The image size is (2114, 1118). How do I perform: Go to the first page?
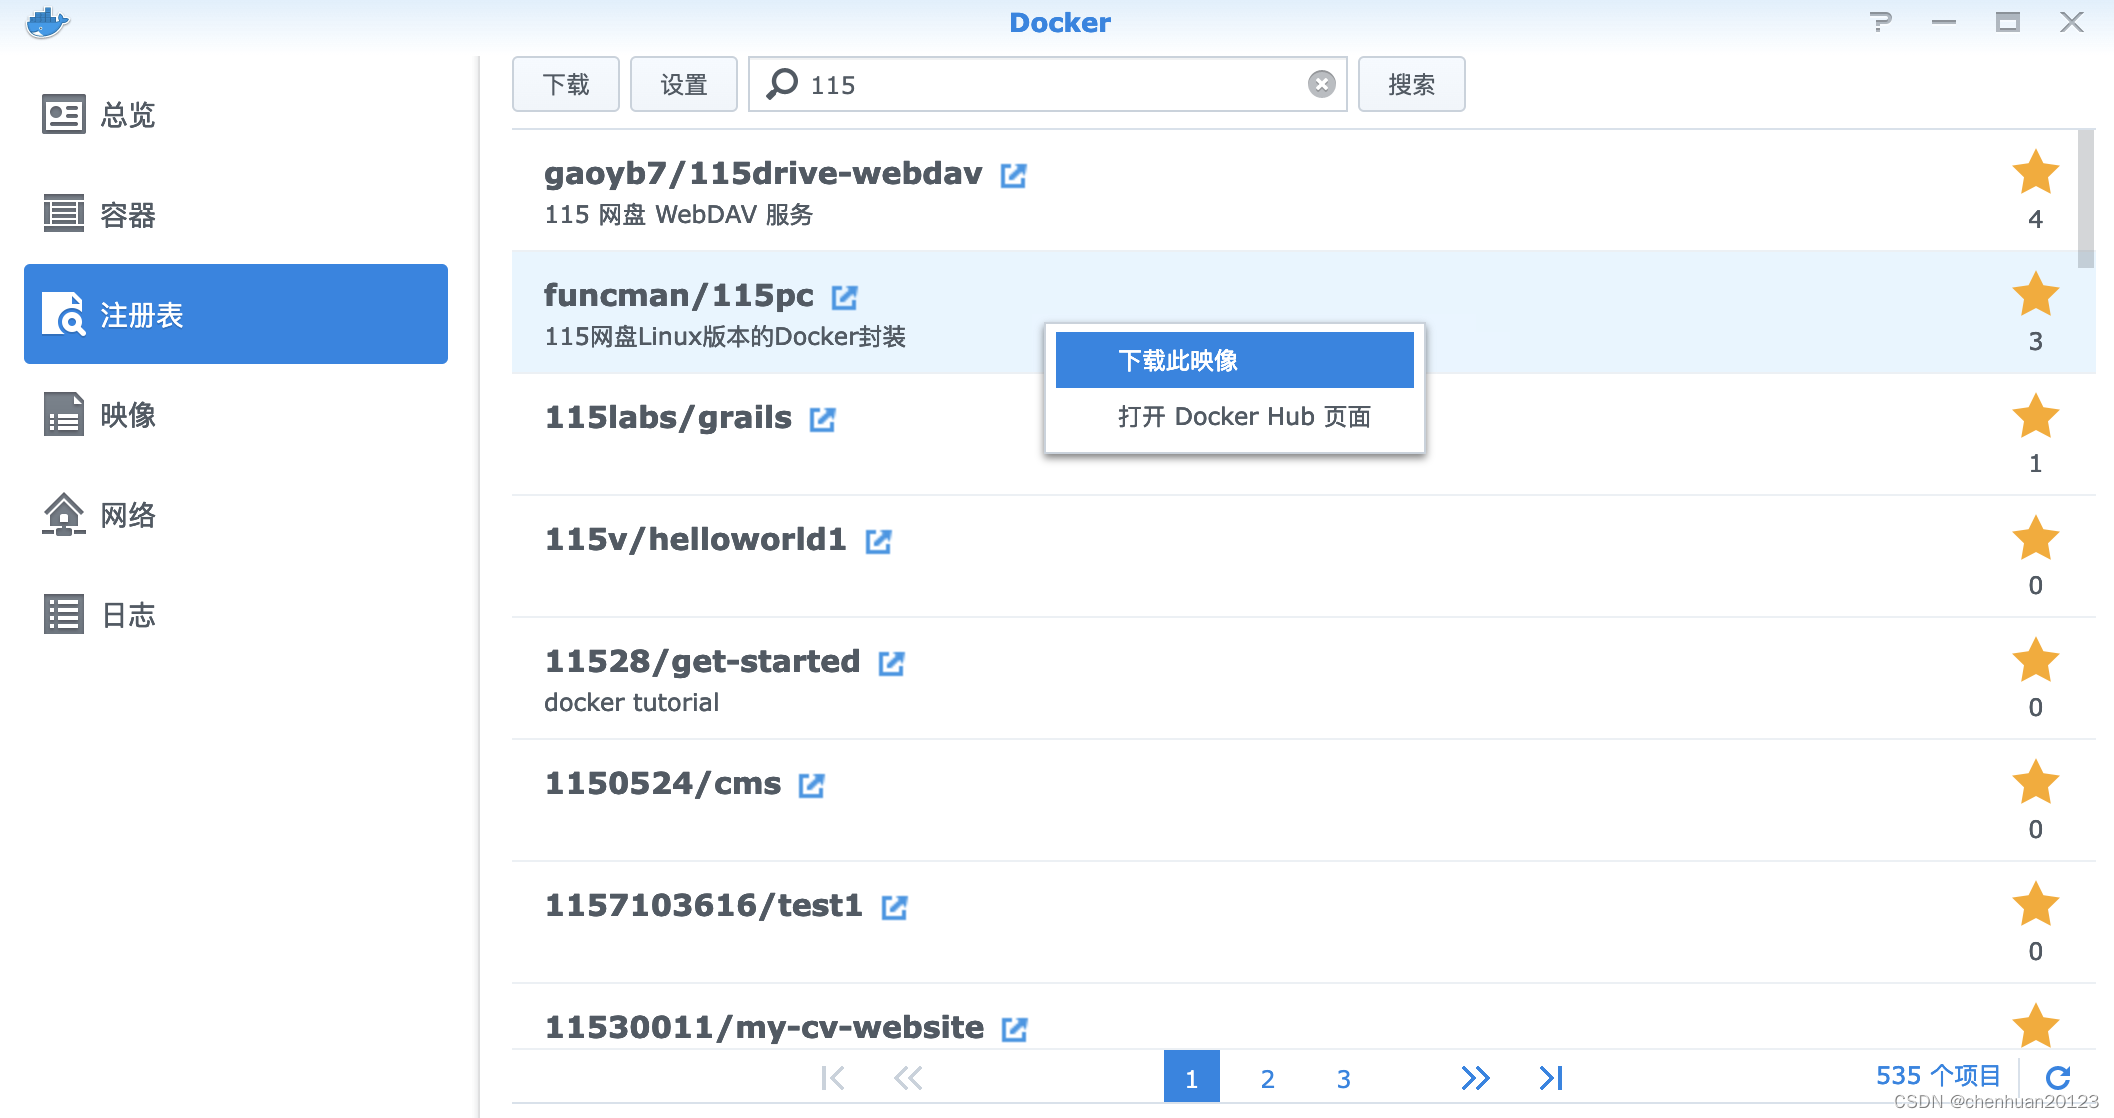coord(832,1077)
